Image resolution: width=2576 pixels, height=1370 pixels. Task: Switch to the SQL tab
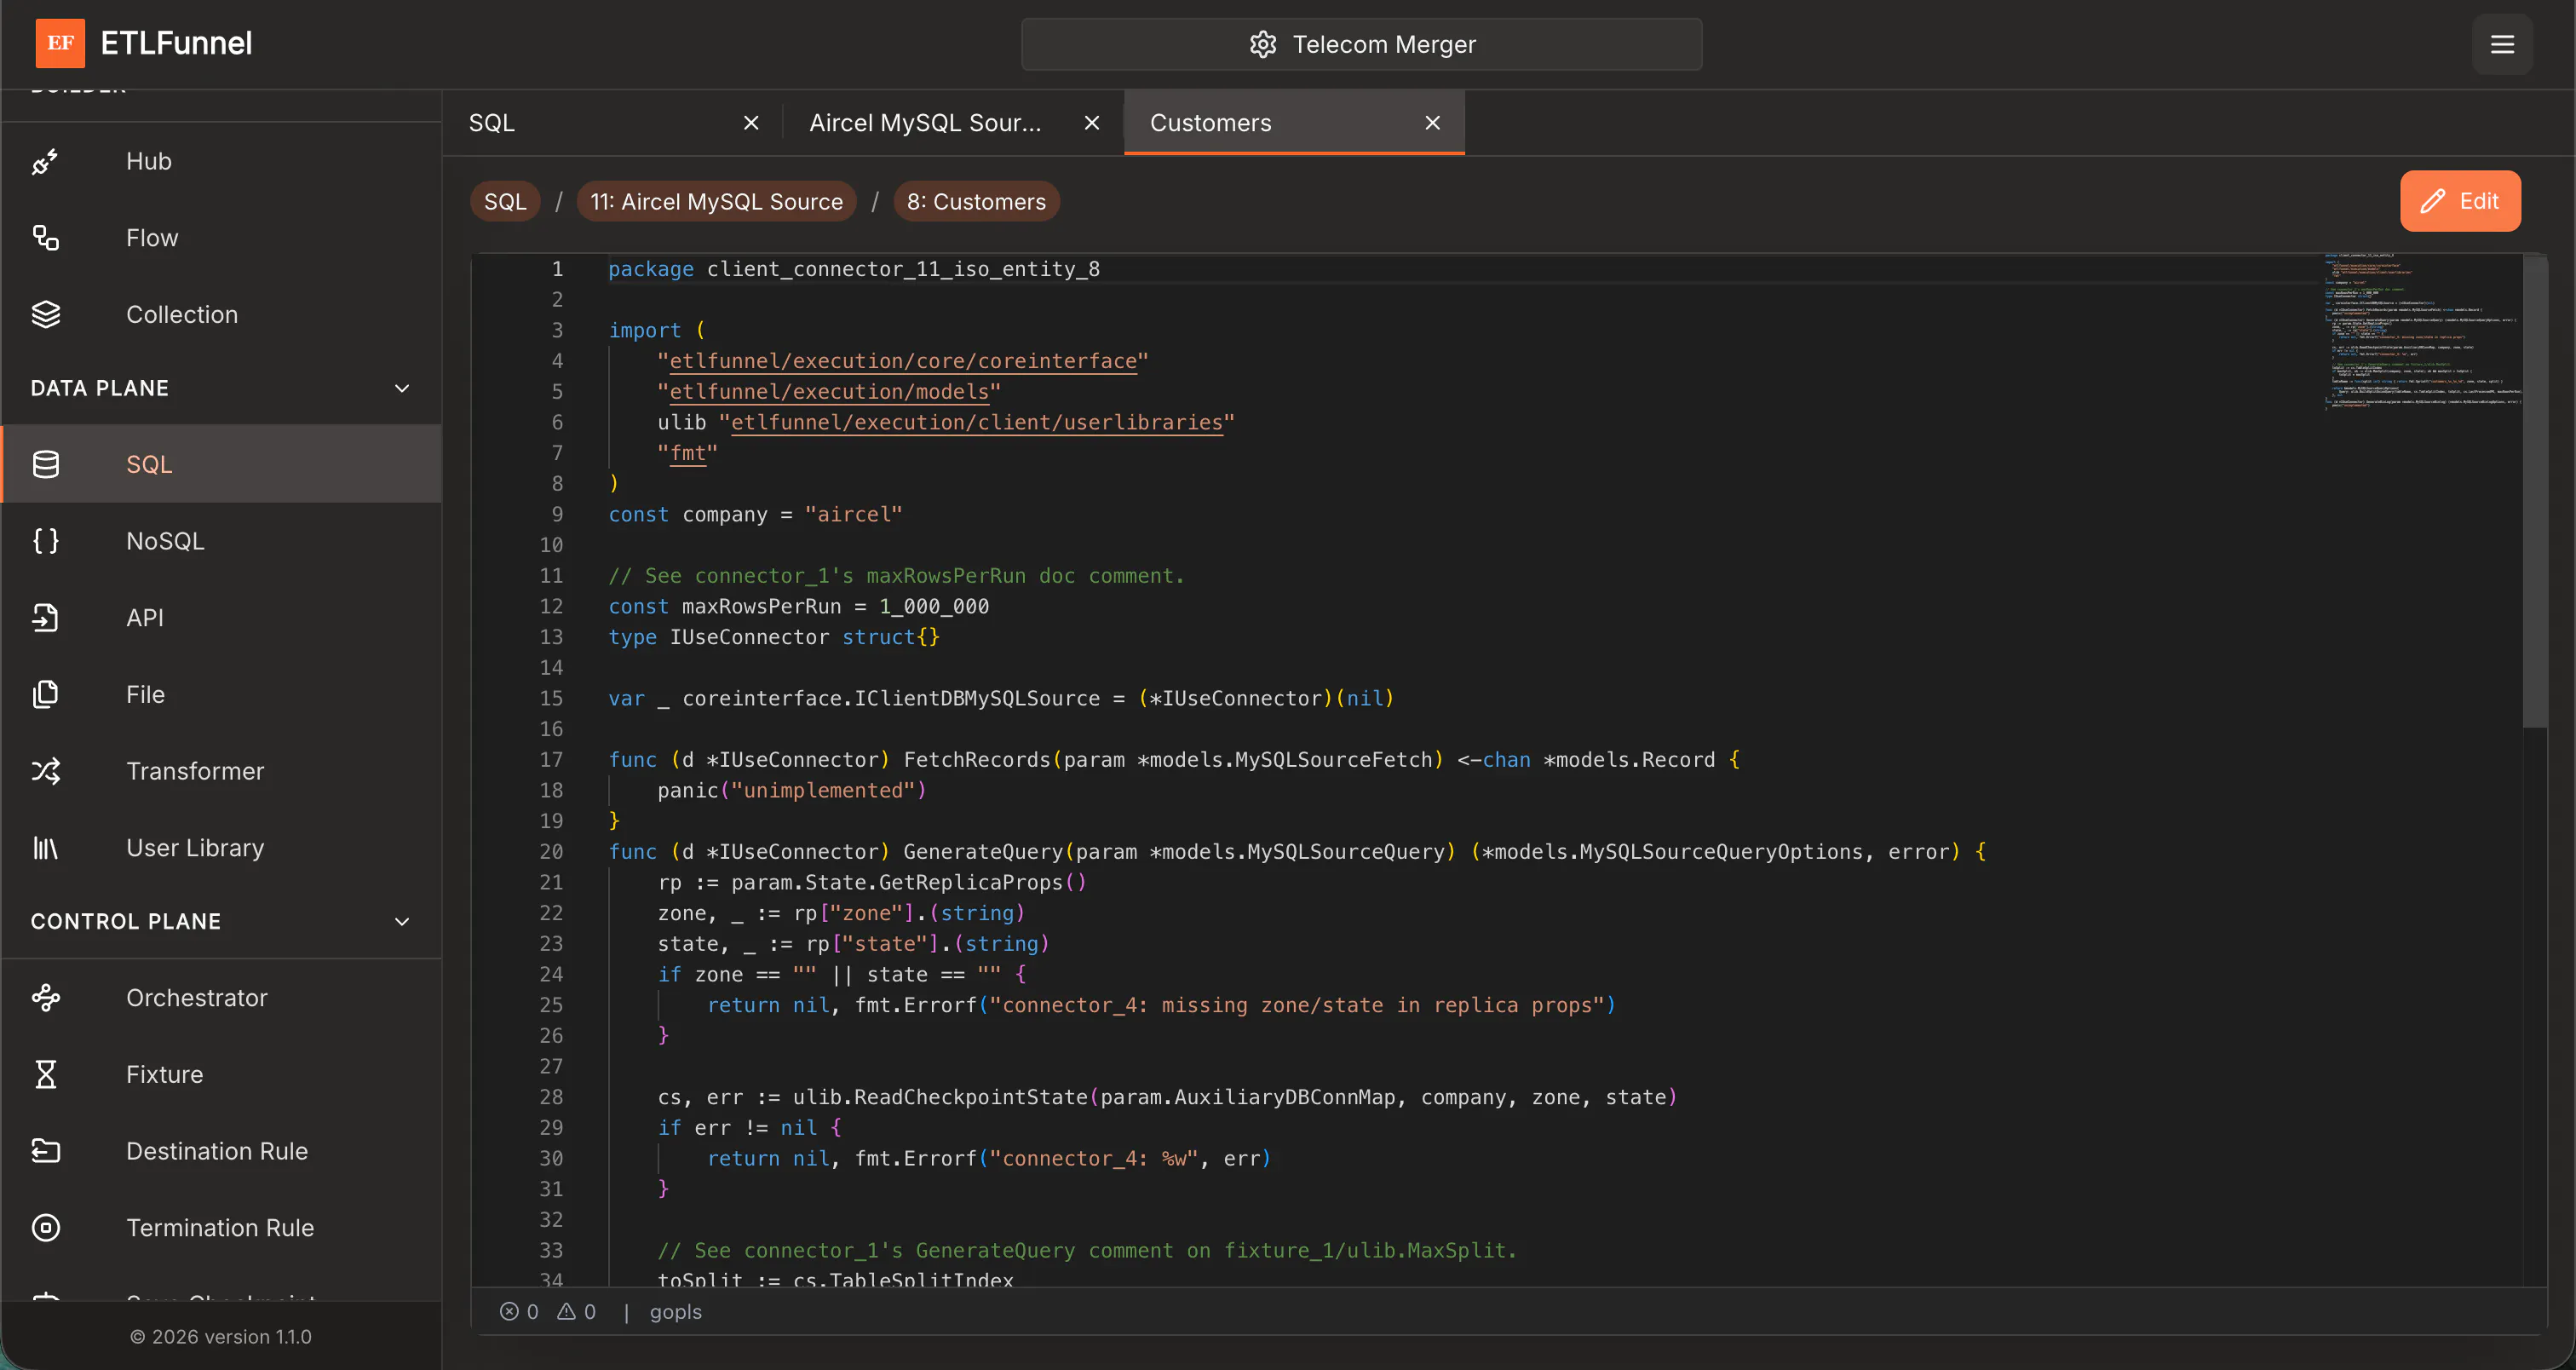612,122
